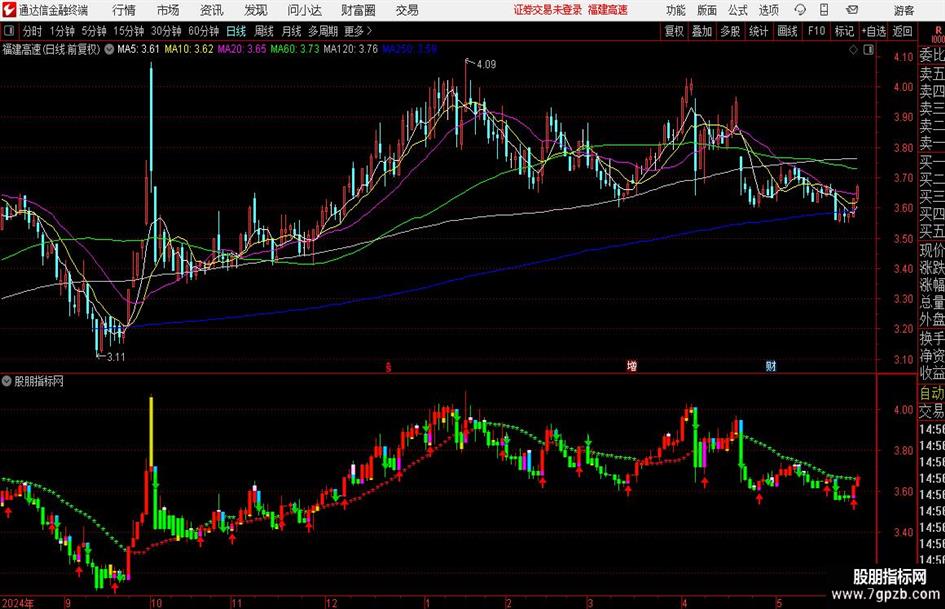
Task: Click the red R indicator in top-right corner
Action: (x=938, y=30)
